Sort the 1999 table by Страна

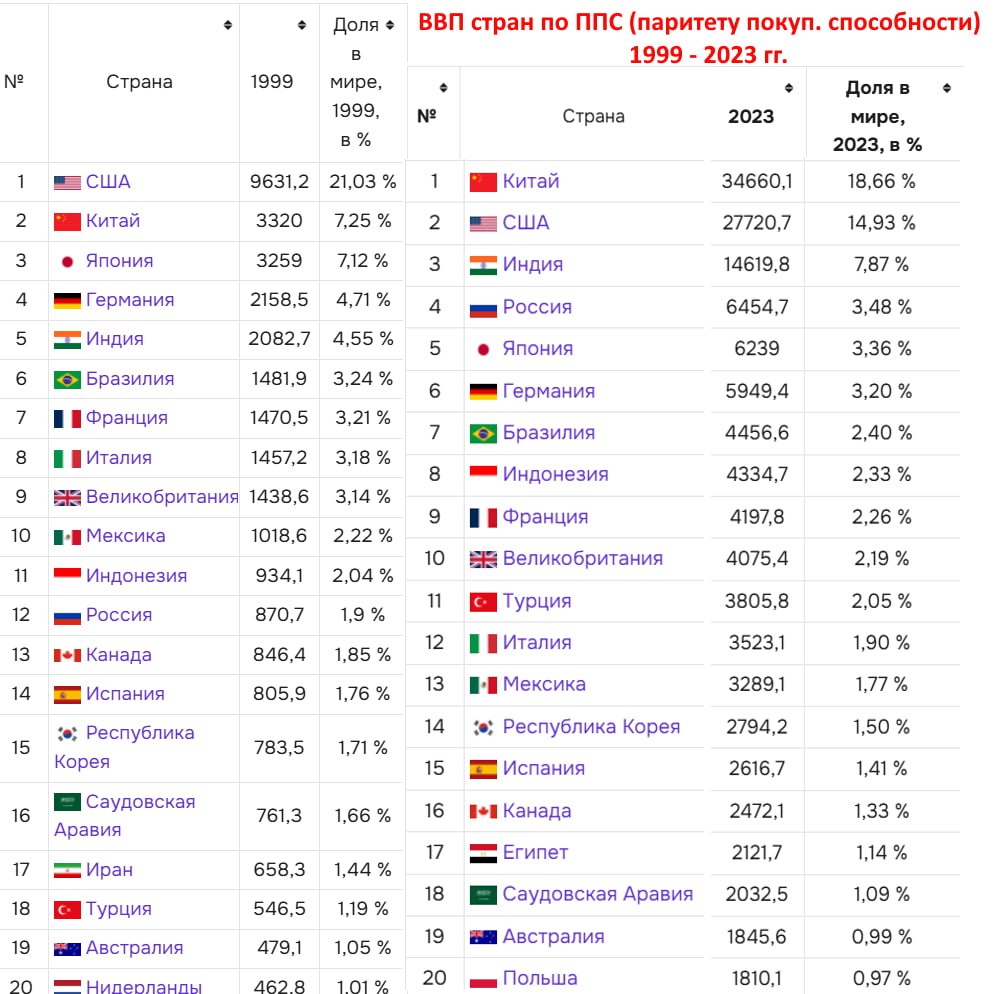click(x=228, y=25)
